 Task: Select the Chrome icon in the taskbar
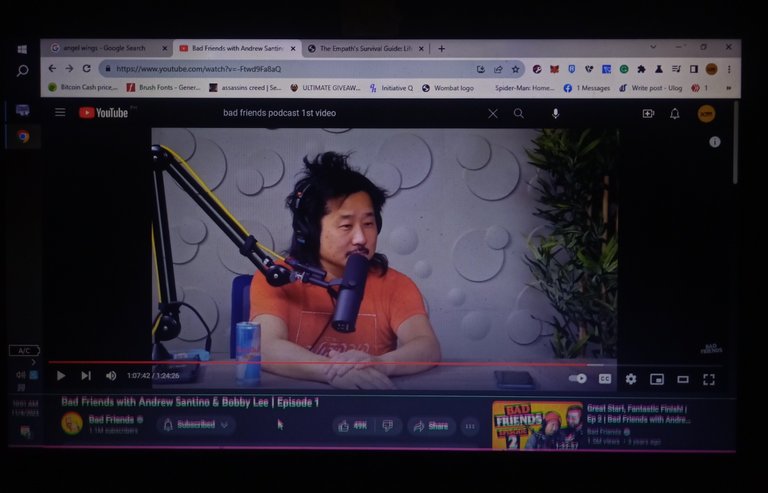pos(23,136)
